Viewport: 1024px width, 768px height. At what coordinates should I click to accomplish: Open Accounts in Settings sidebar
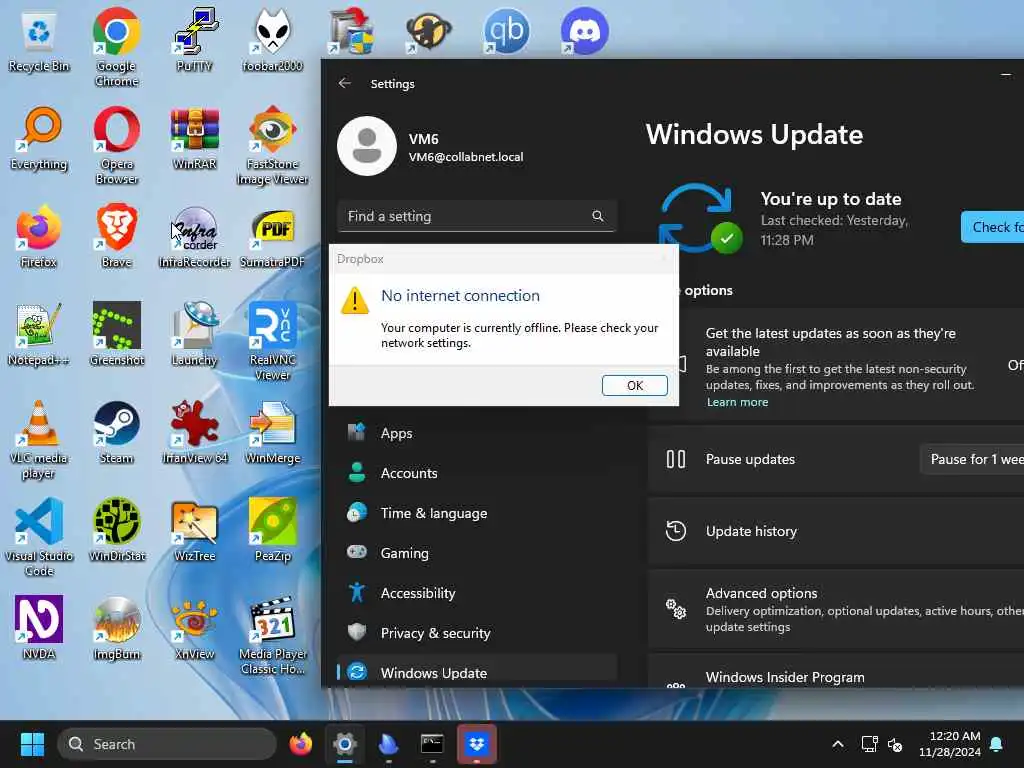477,473
